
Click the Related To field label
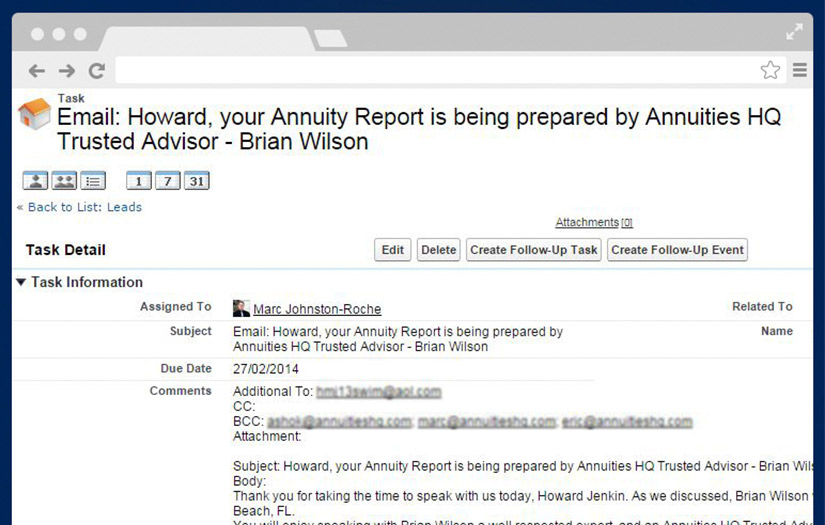point(762,306)
